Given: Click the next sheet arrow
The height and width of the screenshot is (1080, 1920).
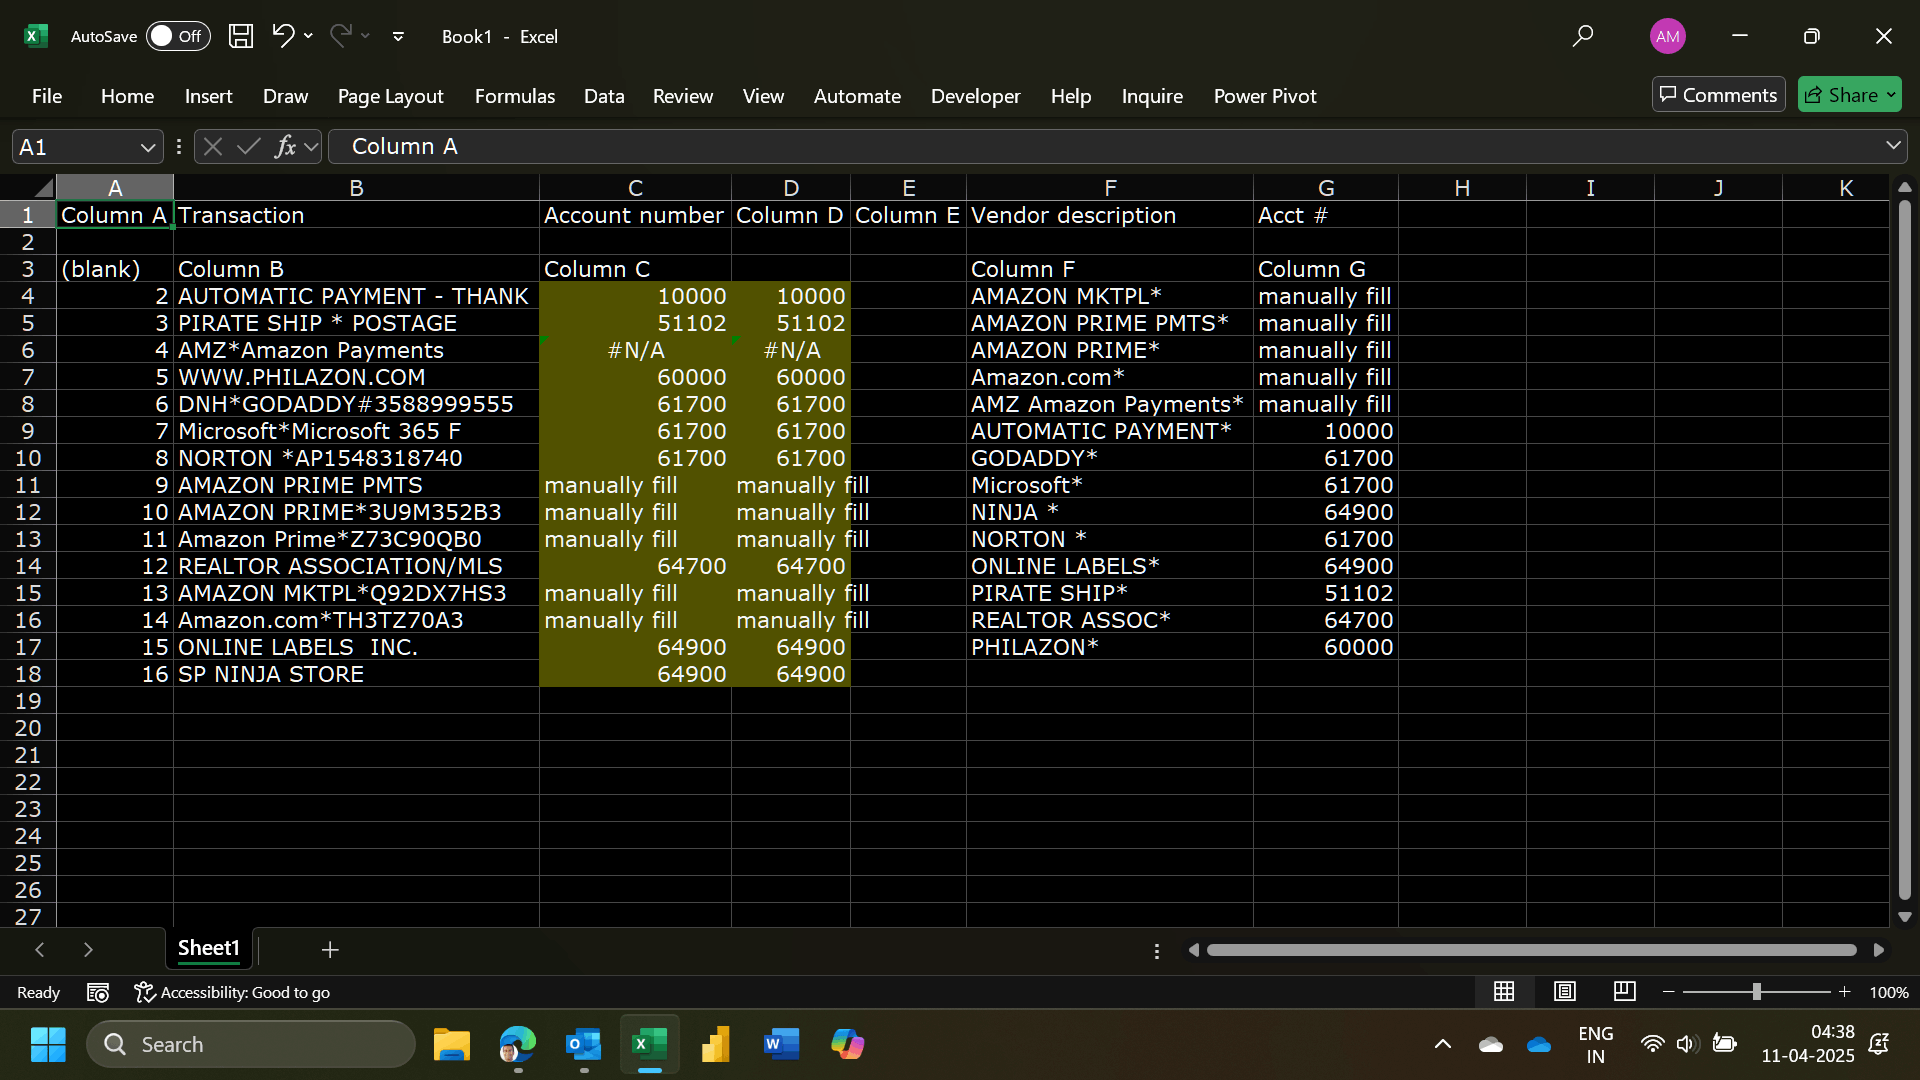Looking at the screenshot, I should coord(88,949).
